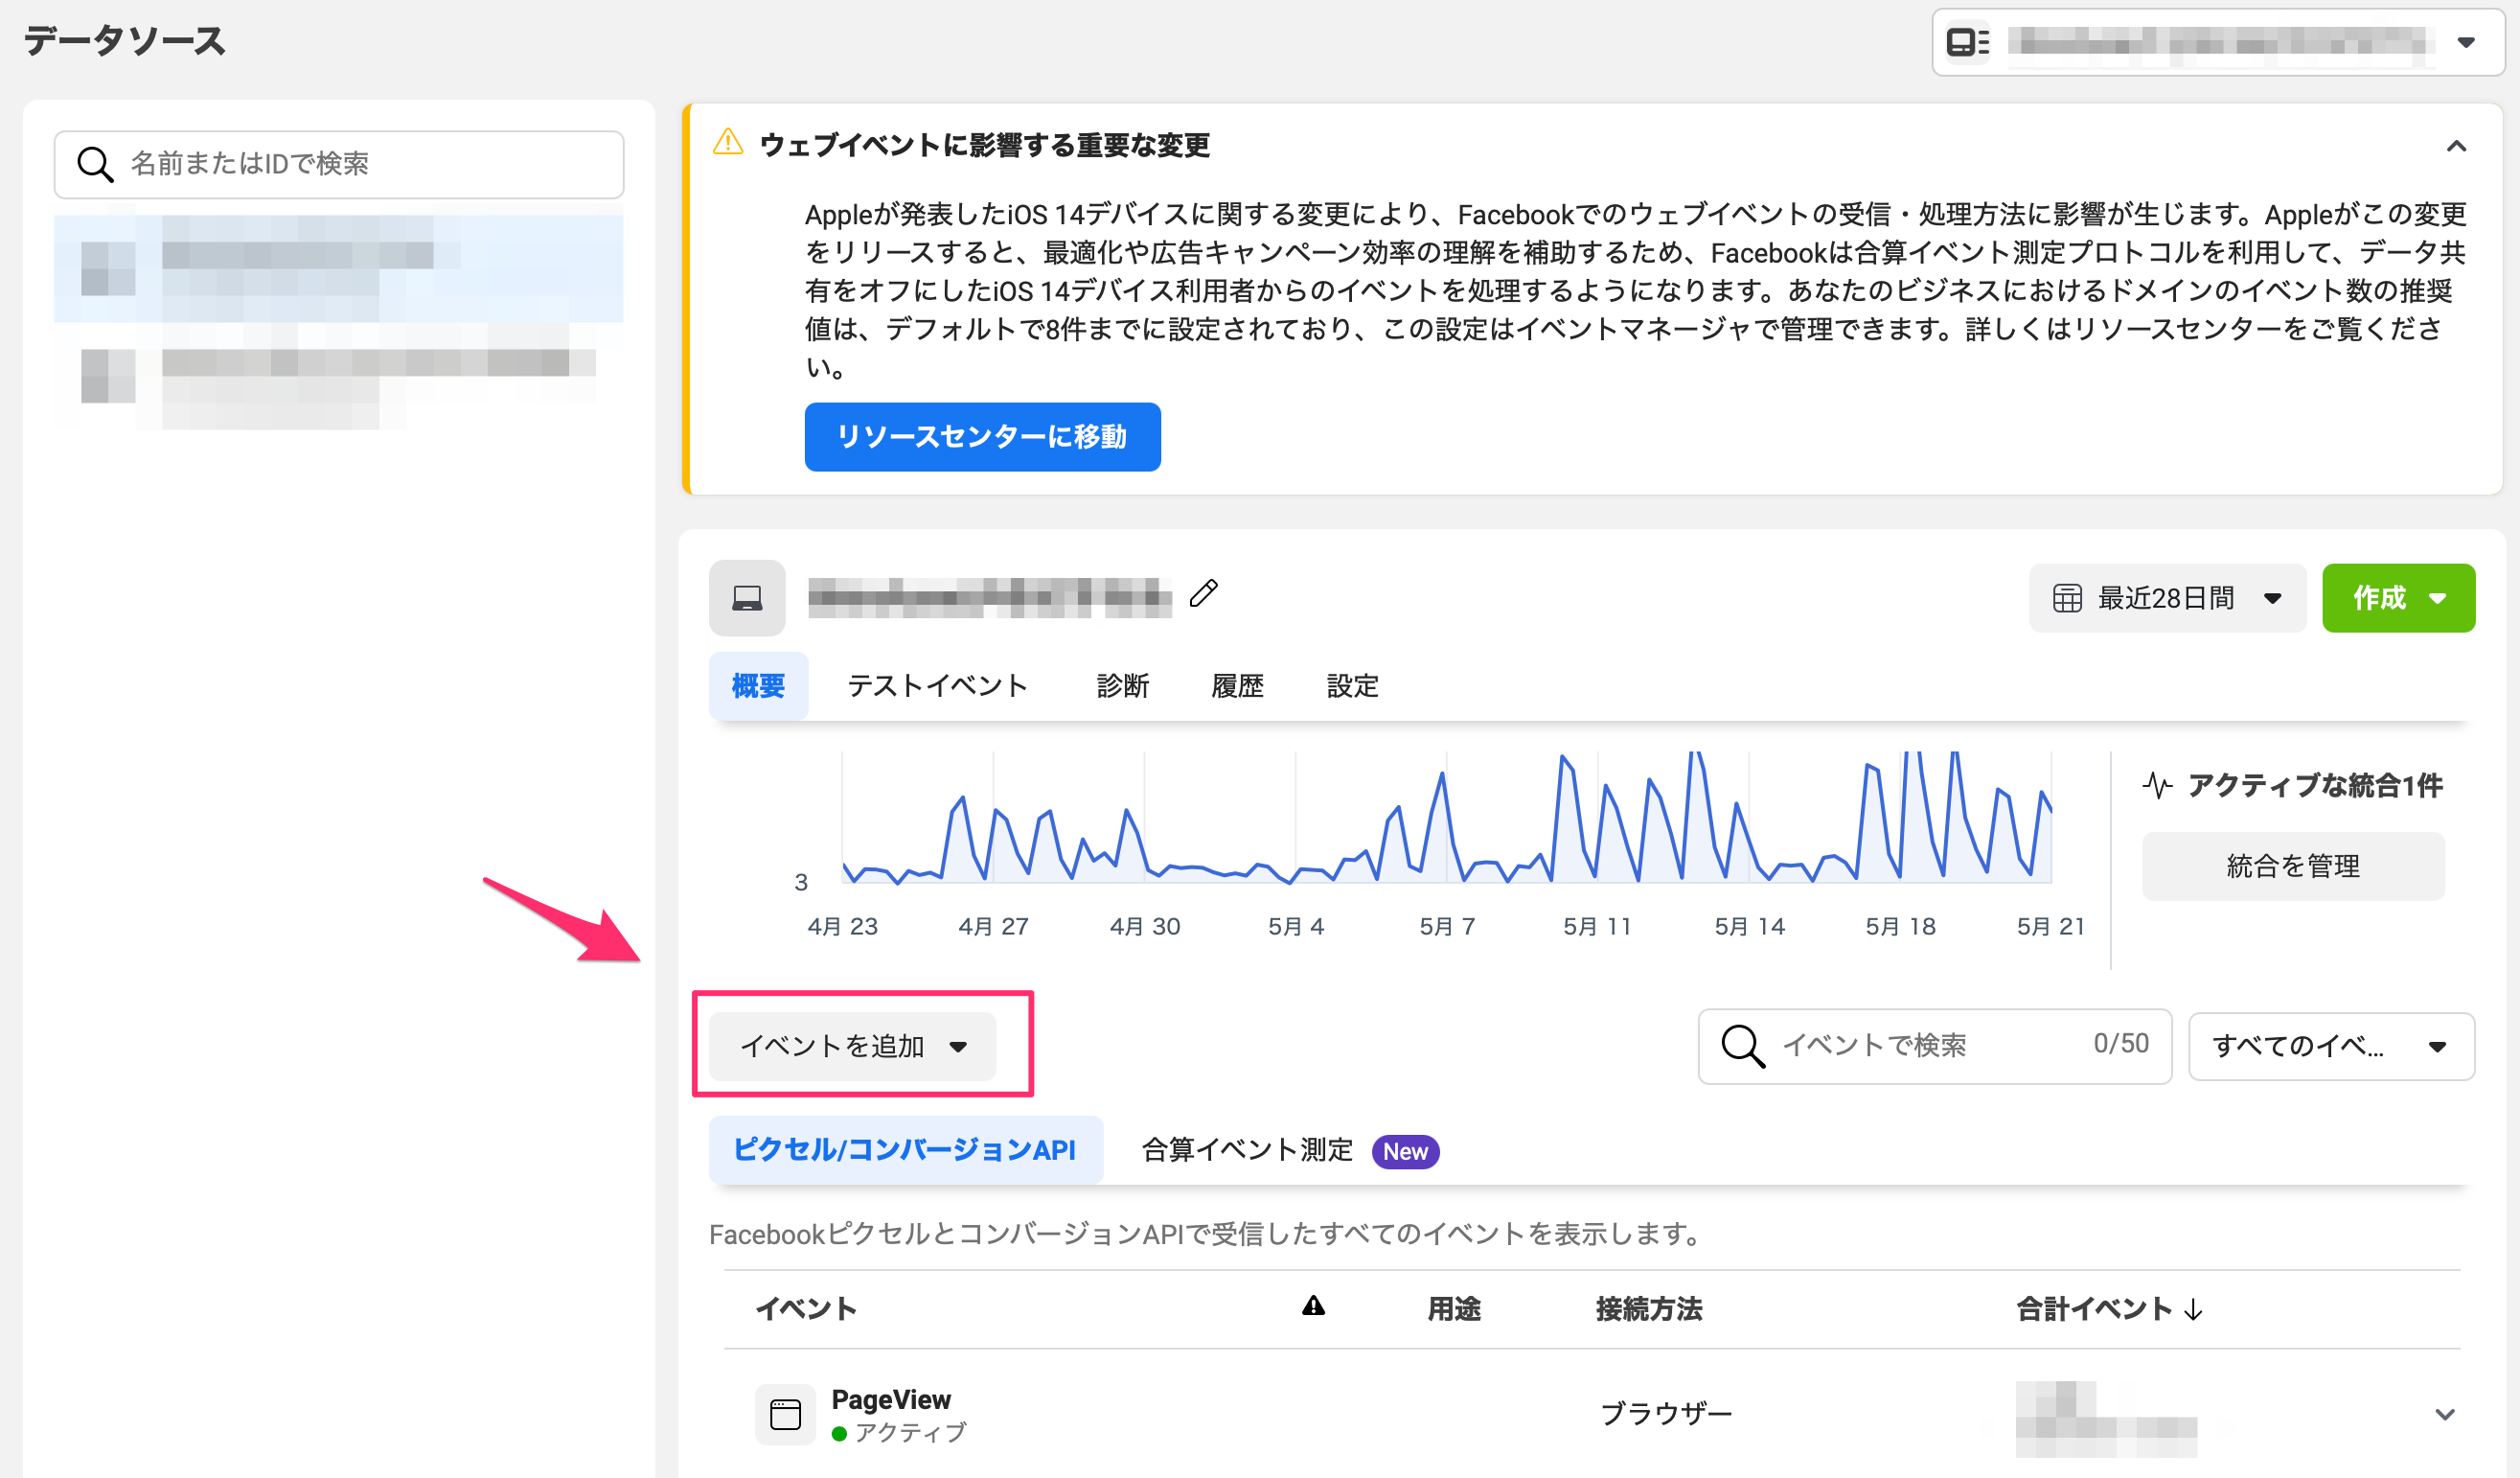Open the イベントを追加 dropdown
This screenshot has width=2520, height=1478.
click(x=852, y=1046)
